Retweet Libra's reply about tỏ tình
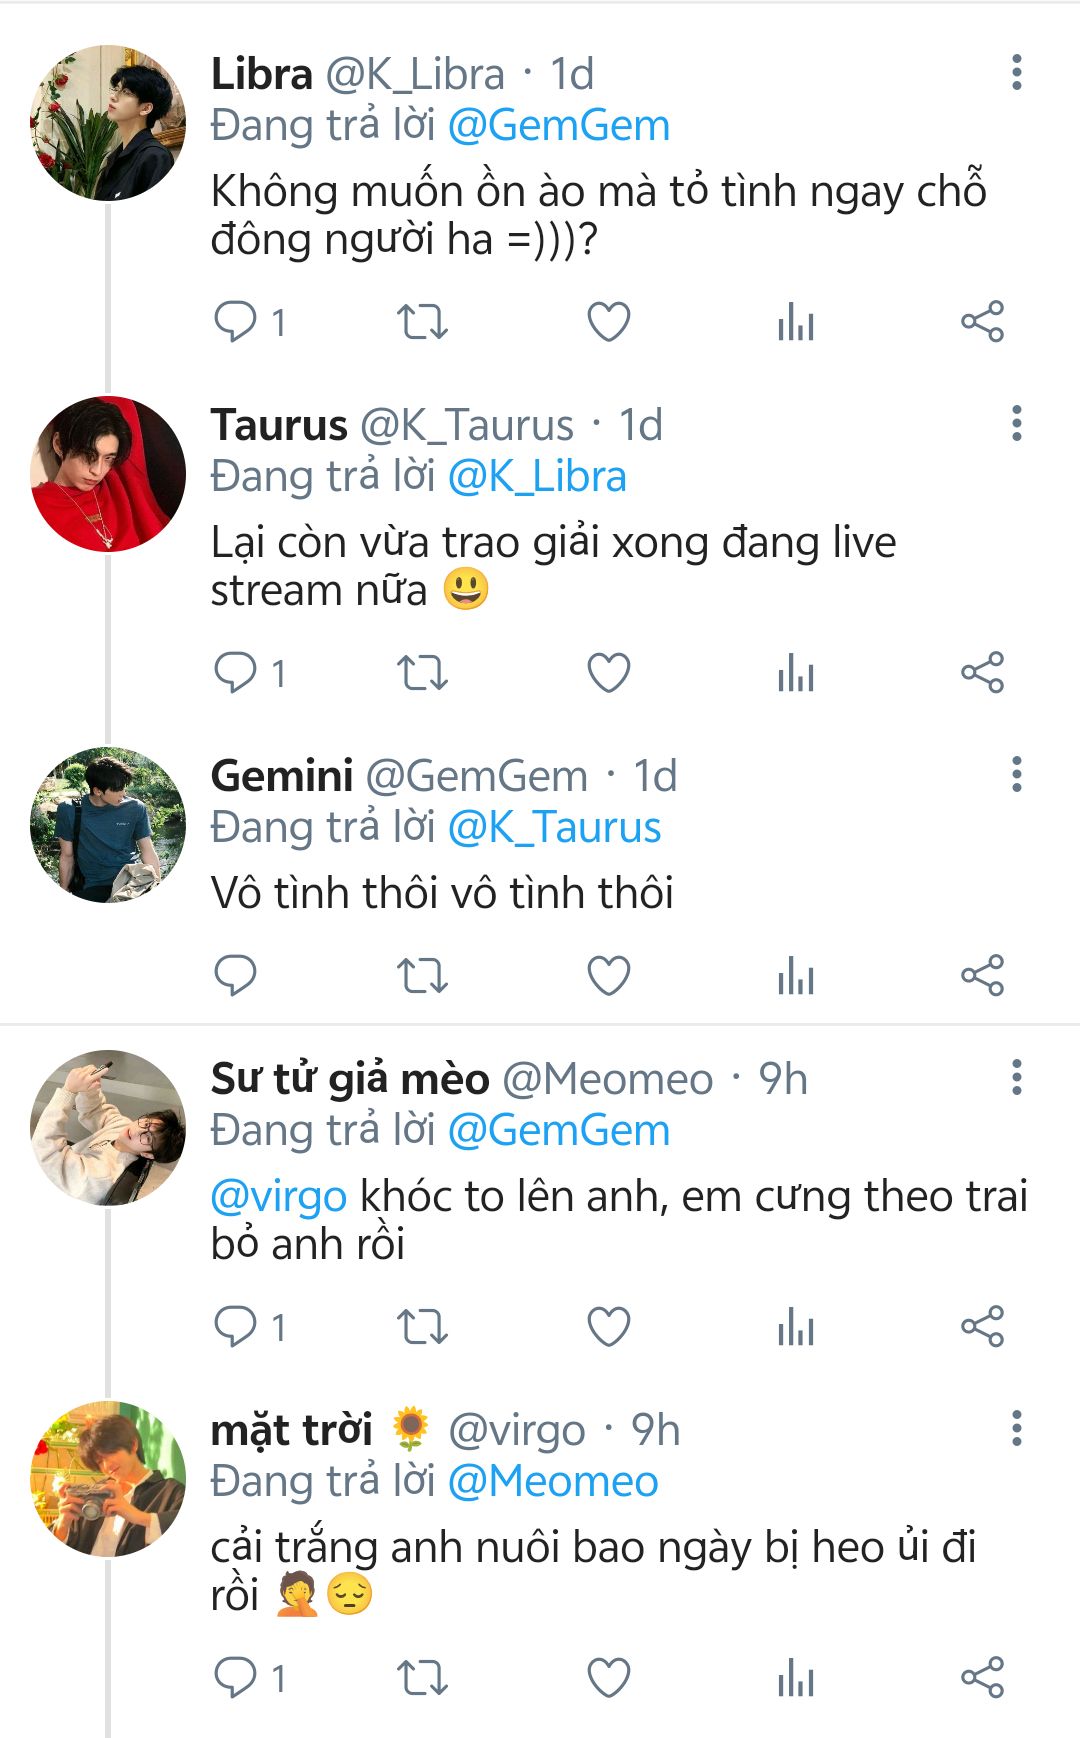Image resolution: width=1080 pixels, height=1738 pixels. pos(422,322)
